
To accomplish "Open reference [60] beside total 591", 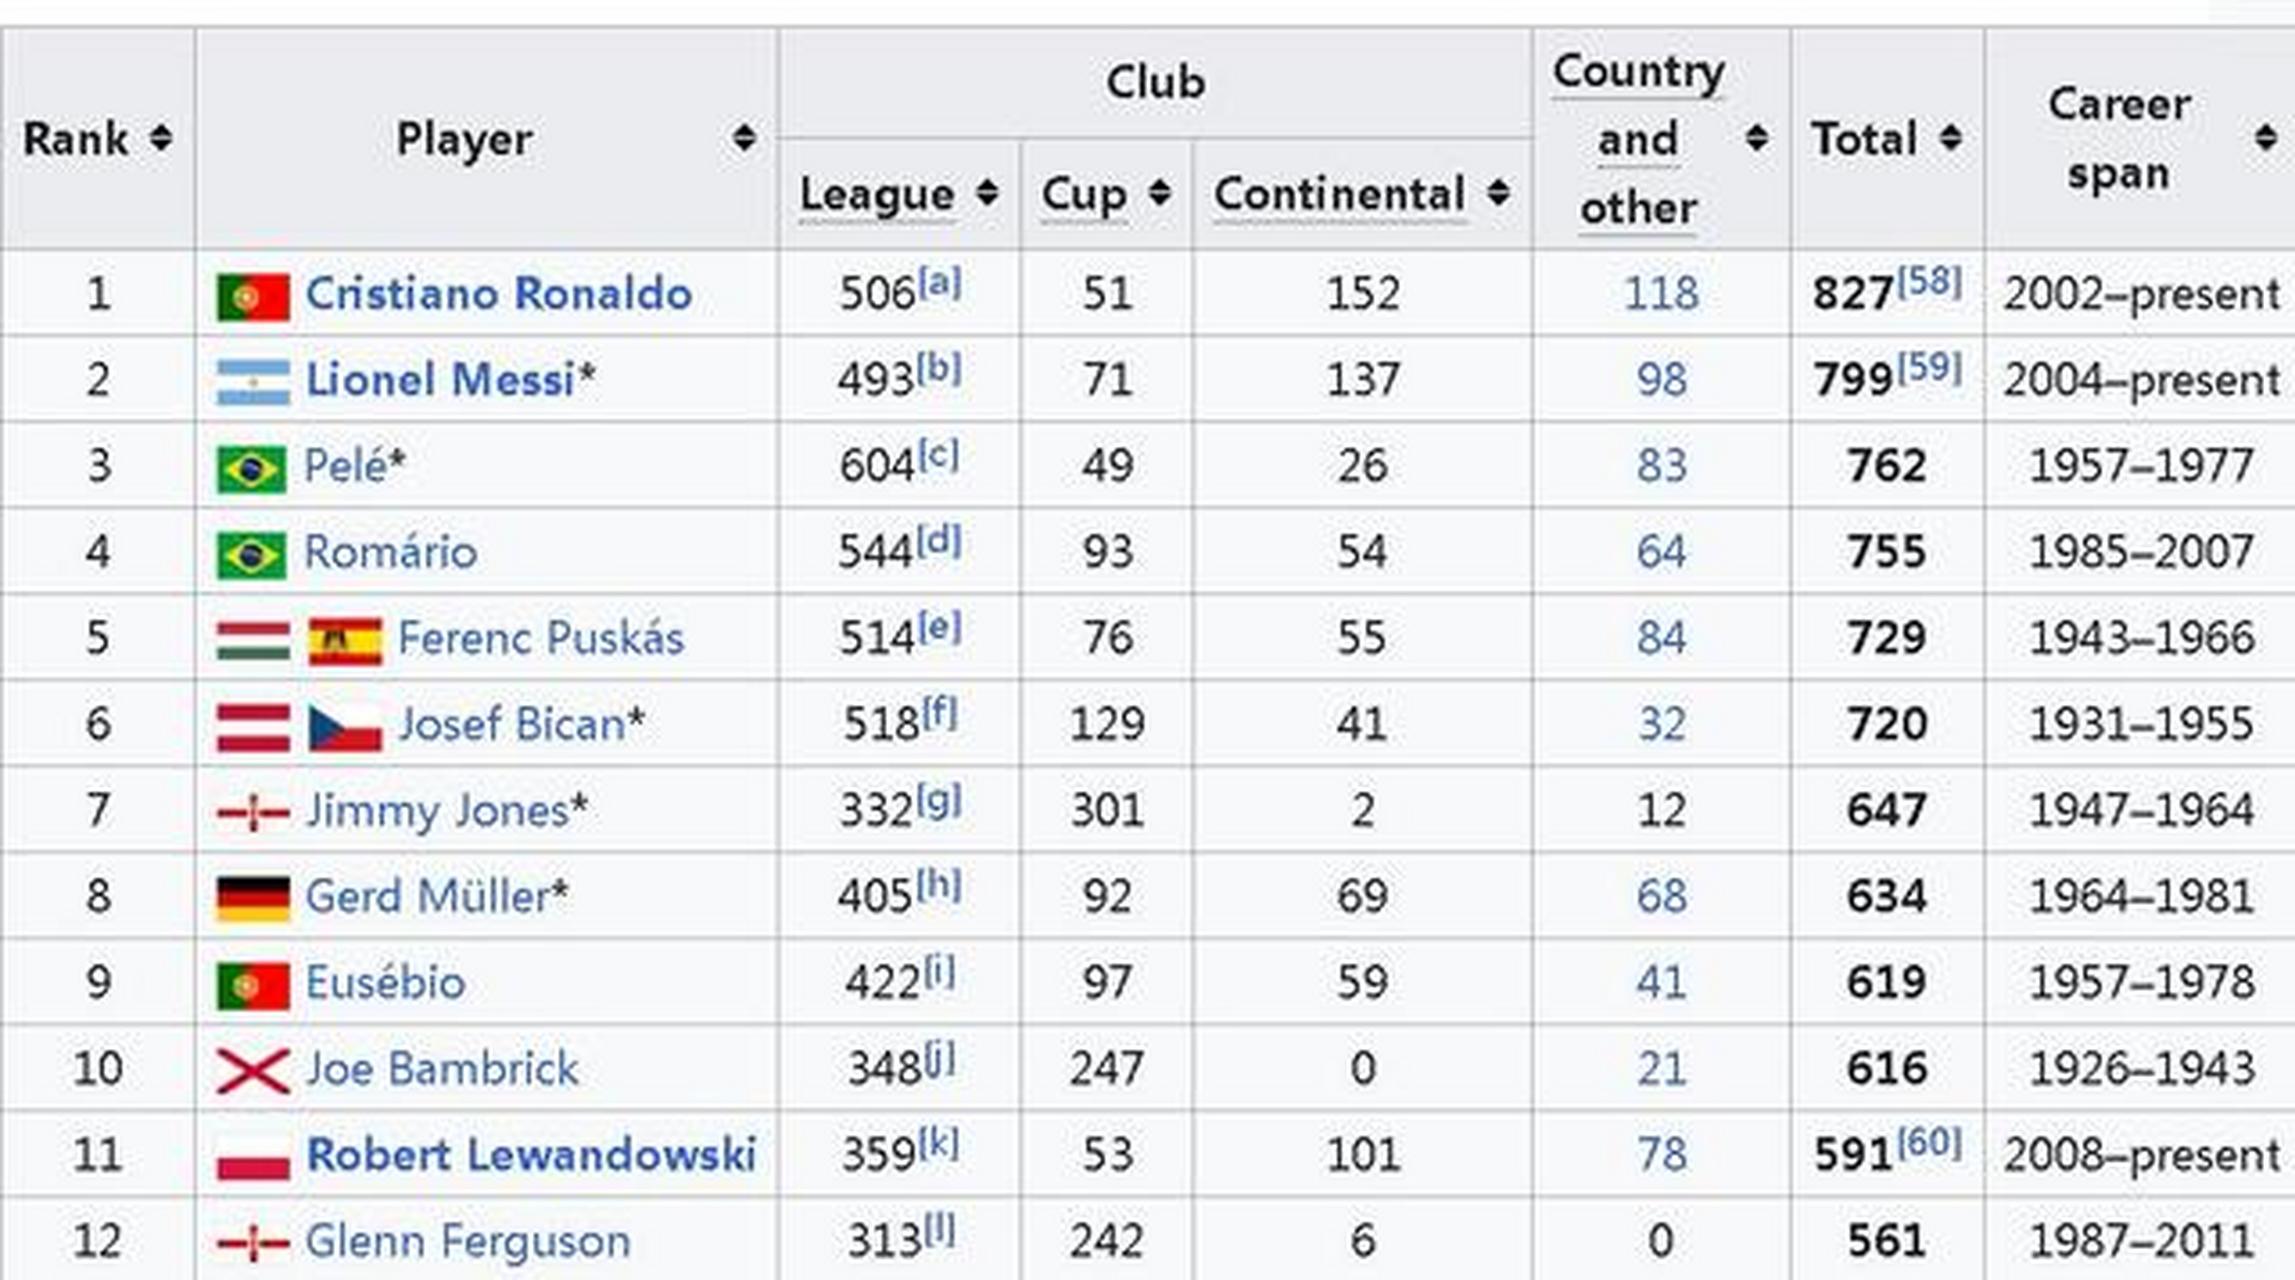I will pos(1929,1142).
